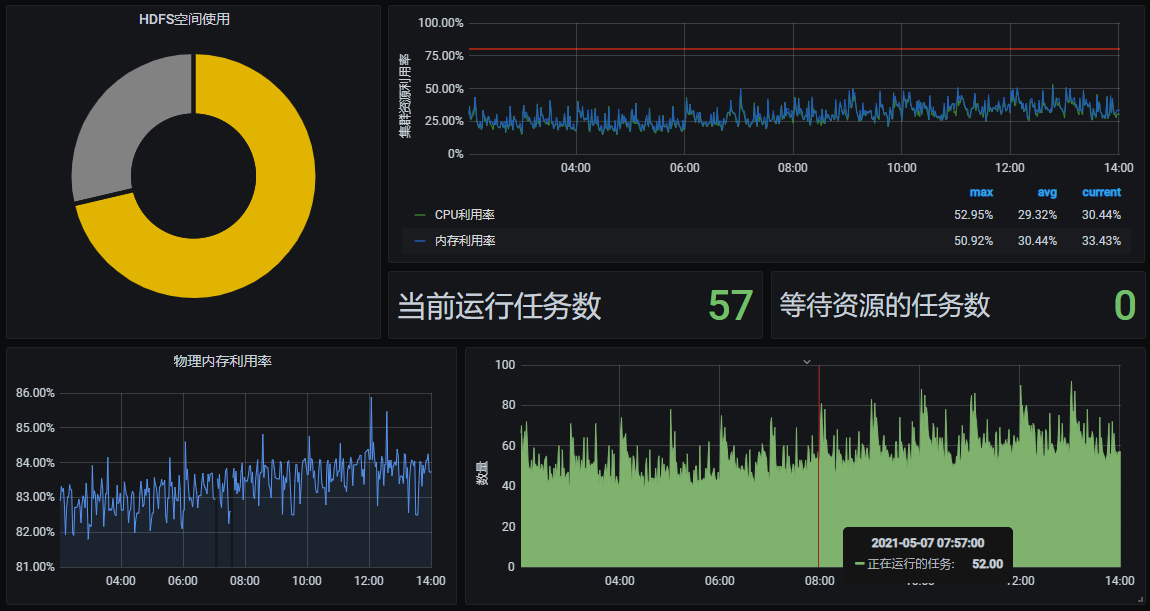Image resolution: width=1150 pixels, height=611 pixels.
Task: Toggle the 内存利用率 series in the legend
Action: pos(465,241)
